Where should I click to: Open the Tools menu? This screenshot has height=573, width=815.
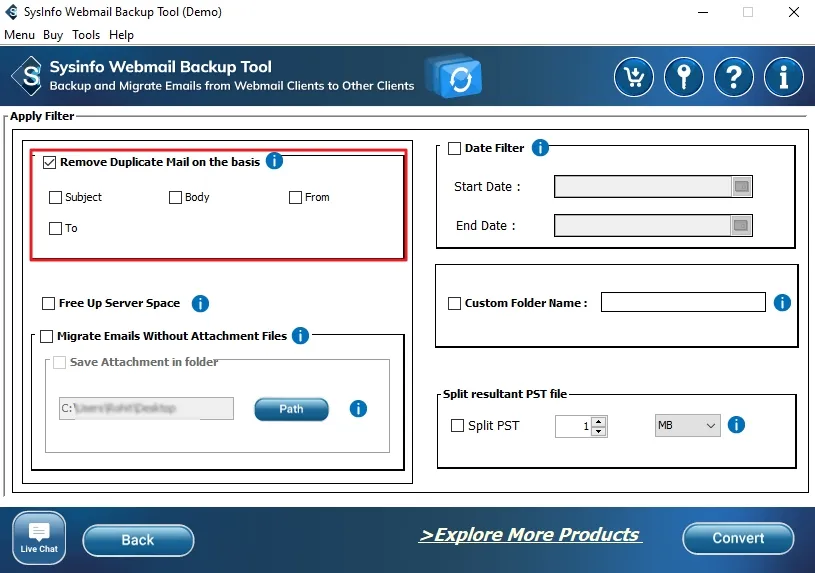[86, 35]
